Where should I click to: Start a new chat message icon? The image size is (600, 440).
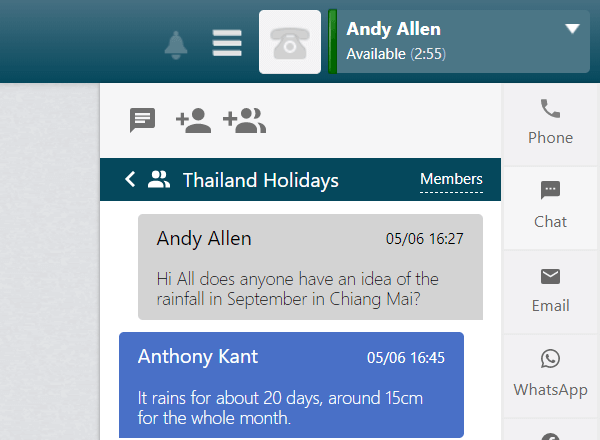pyautogui.click(x=142, y=120)
